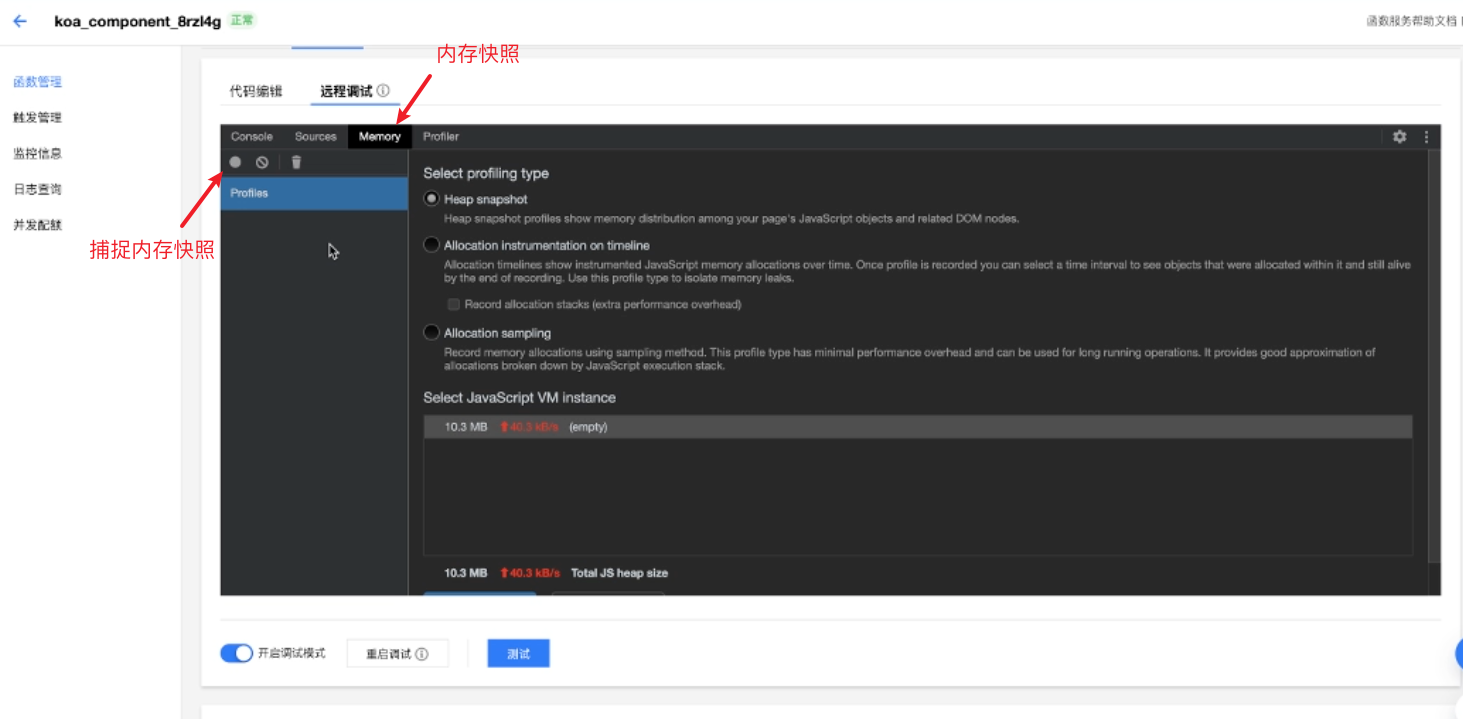
Task: Click the 正常 status badge
Action: (242, 20)
